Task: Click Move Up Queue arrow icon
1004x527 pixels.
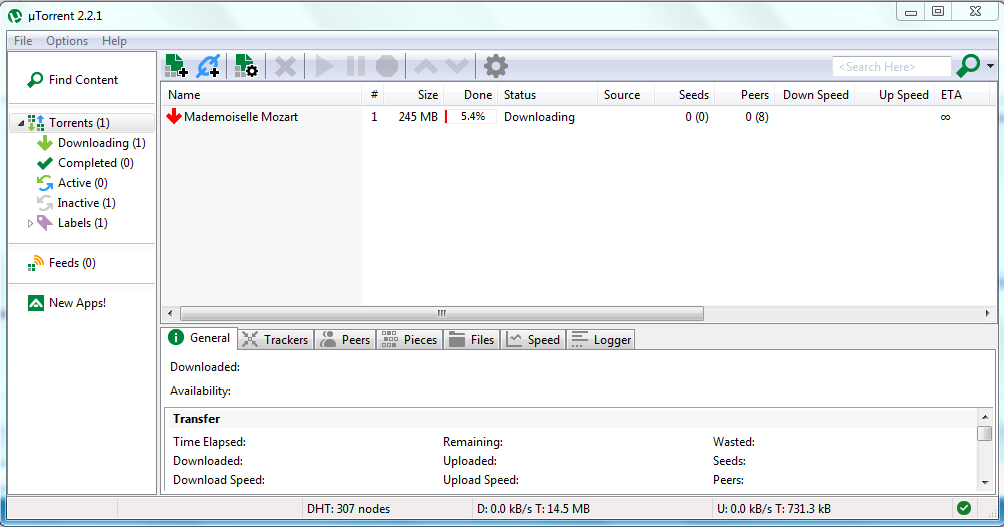Action: [426, 66]
